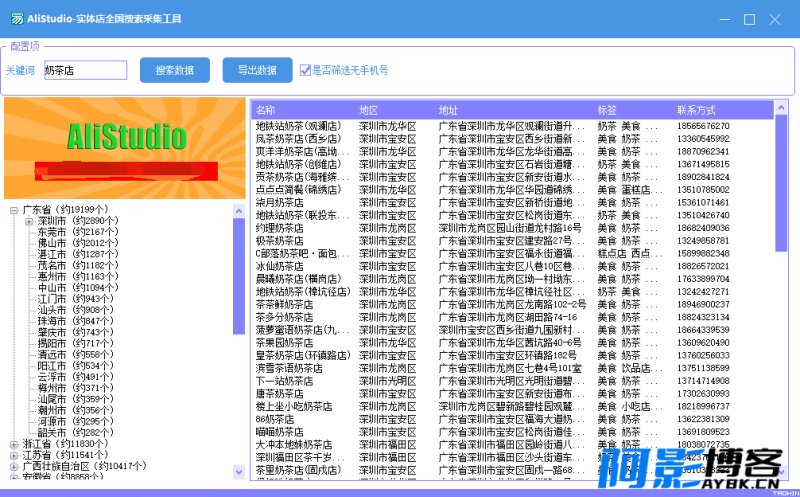Click the AliStudio banner logo image
Viewport: 800px width, 497px height.
[x=124, y=147]
